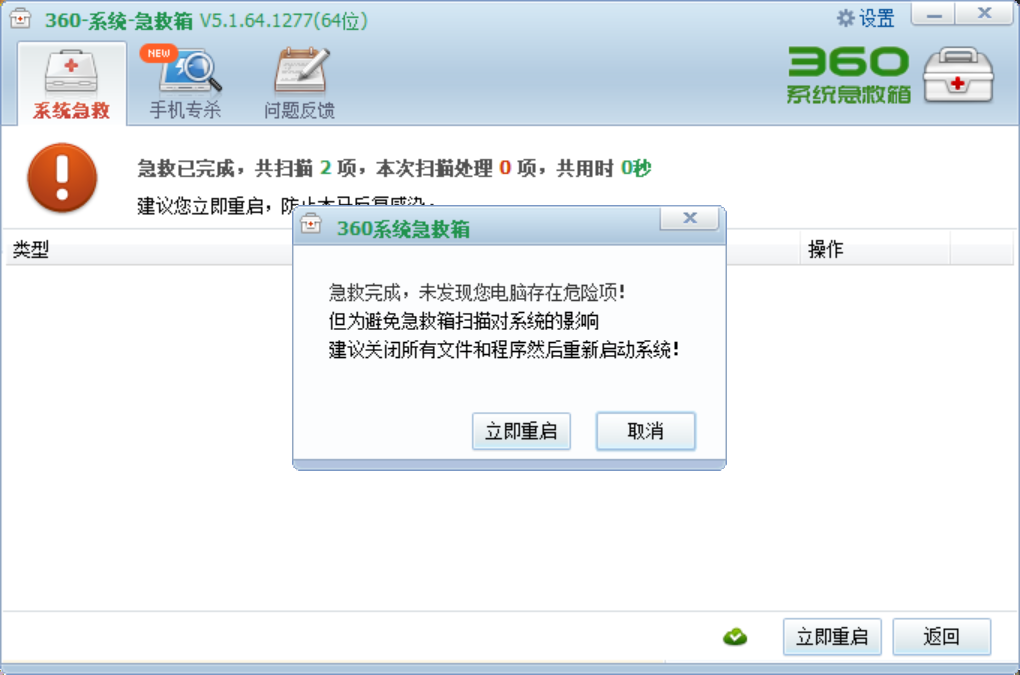Click the orange NEW badge on 手机专杀
1020x675 pixels.
pos(158,53)
